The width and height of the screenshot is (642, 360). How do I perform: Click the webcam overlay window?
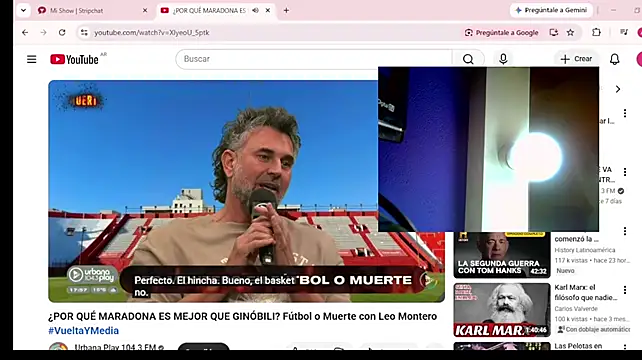pyautogui.click(x=488, y=149)
